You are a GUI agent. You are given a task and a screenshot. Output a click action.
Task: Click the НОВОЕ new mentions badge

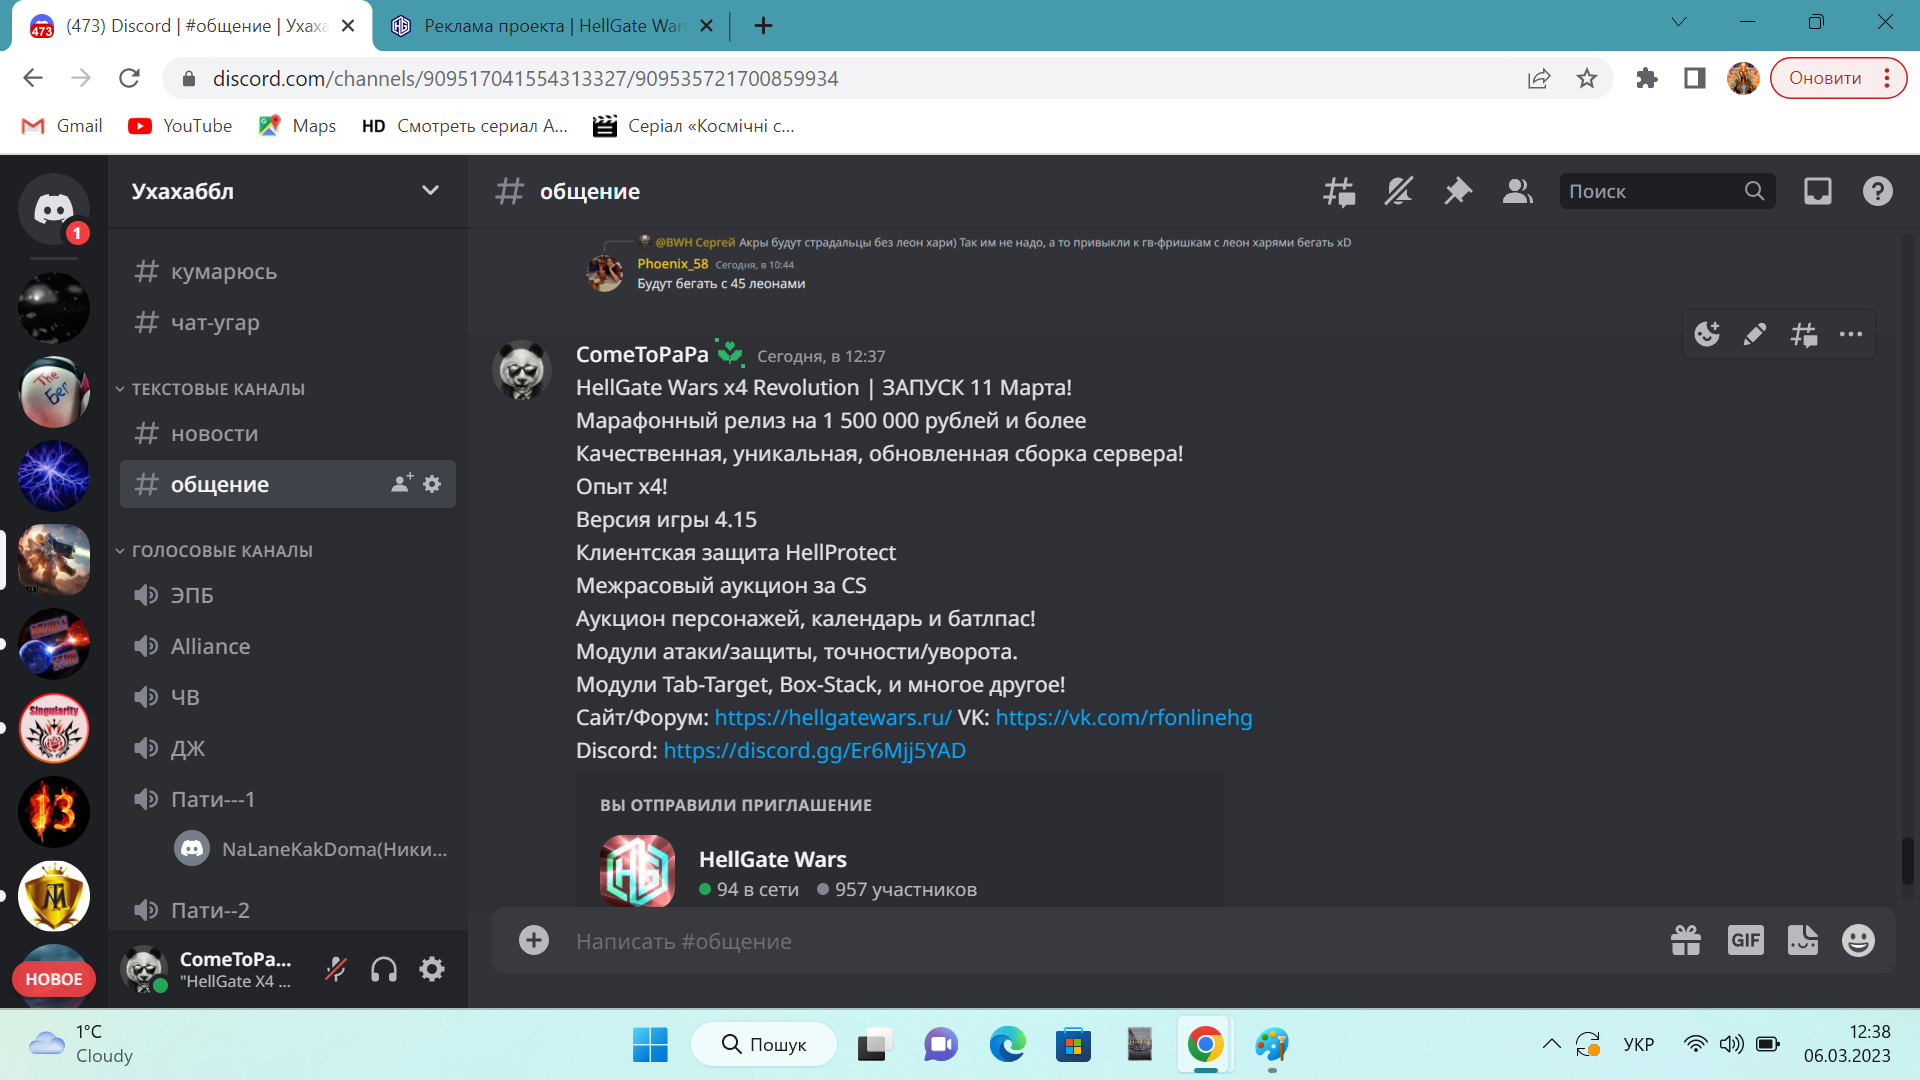coord(54,979)
